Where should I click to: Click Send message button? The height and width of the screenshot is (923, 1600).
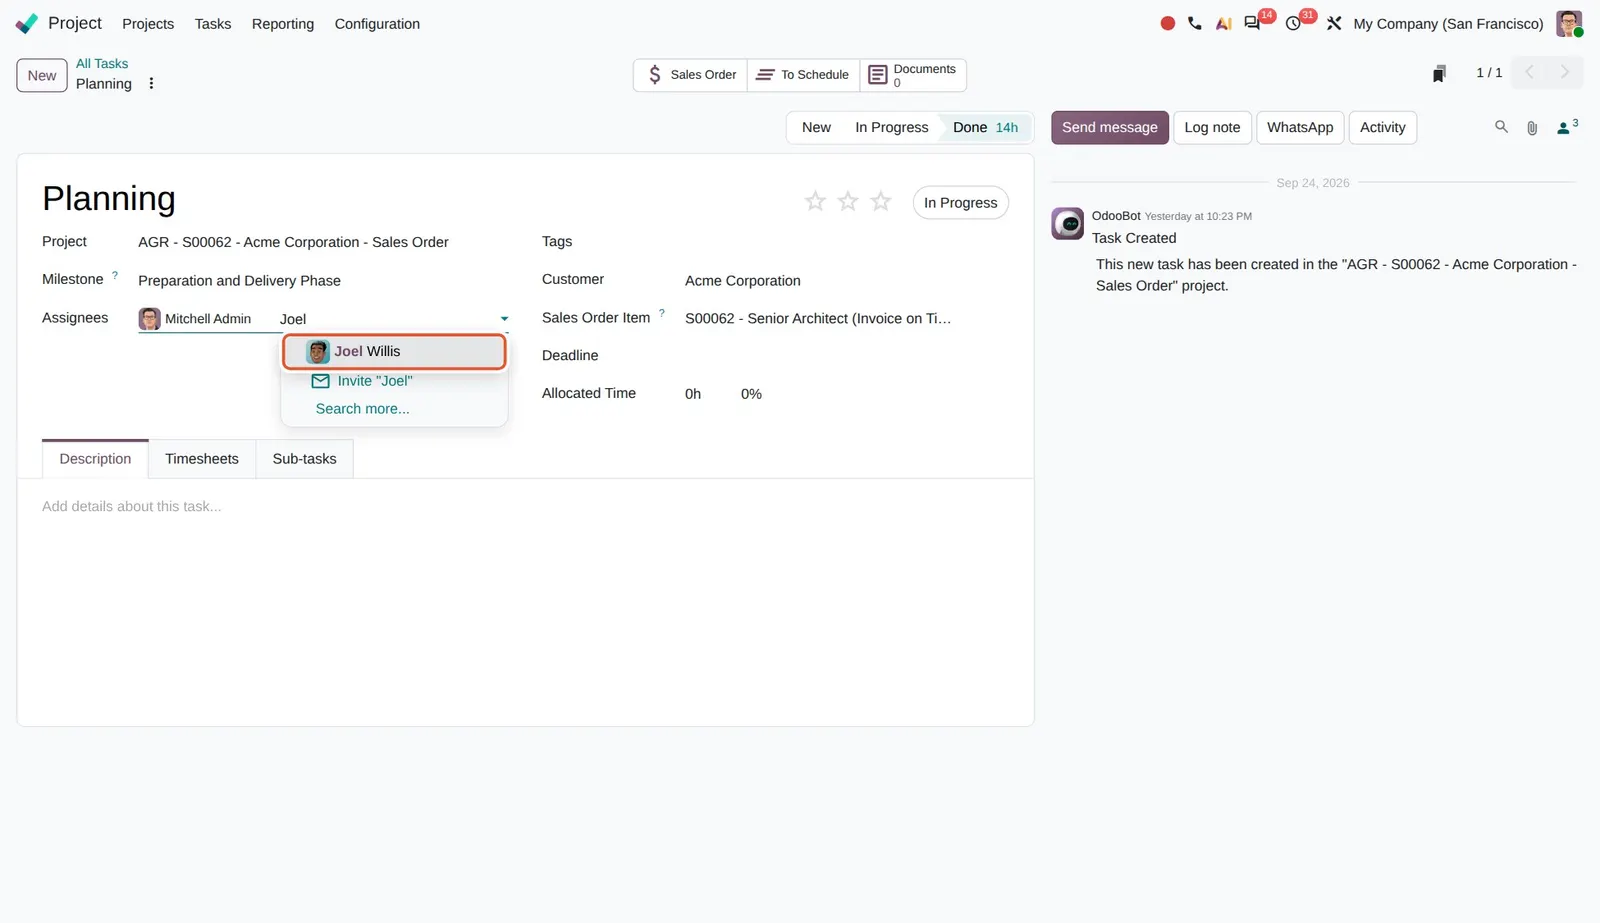click(x=1109, y=128)
